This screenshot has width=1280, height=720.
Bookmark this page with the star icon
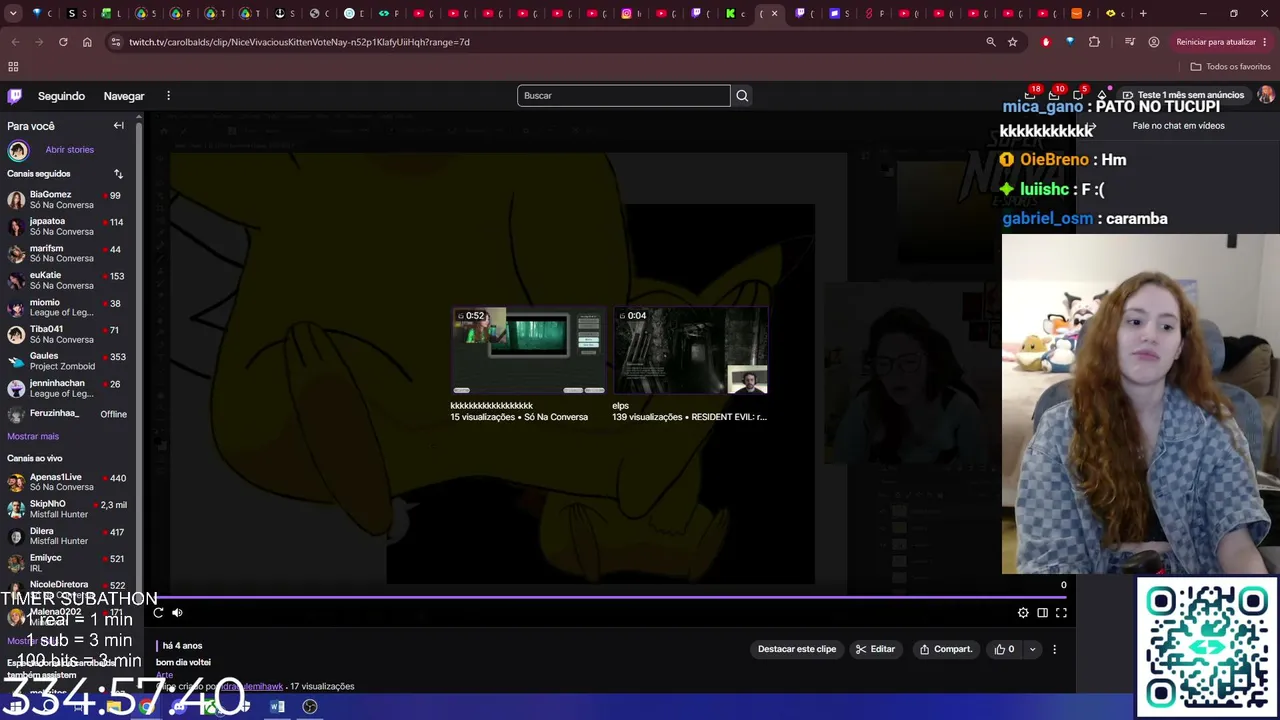1013,42
